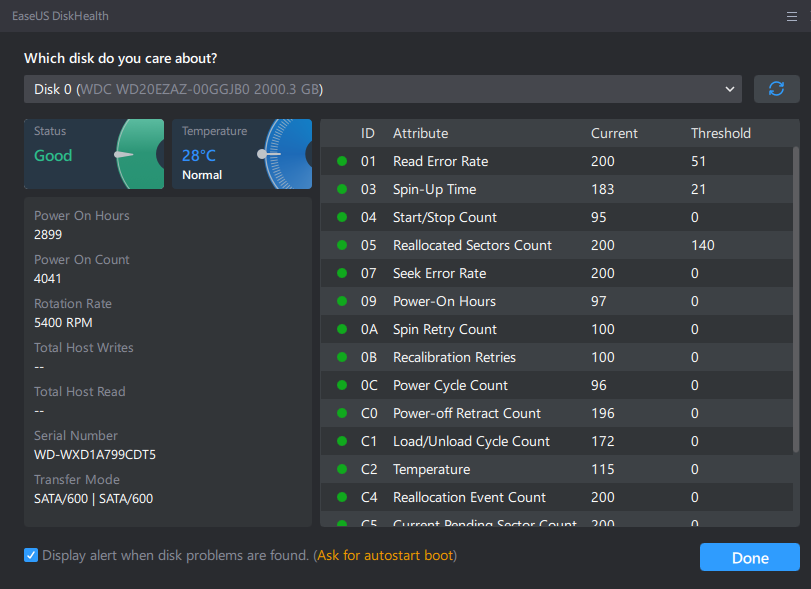Click the Current value 183
The image size is (811, 589).
click(603, 189)
